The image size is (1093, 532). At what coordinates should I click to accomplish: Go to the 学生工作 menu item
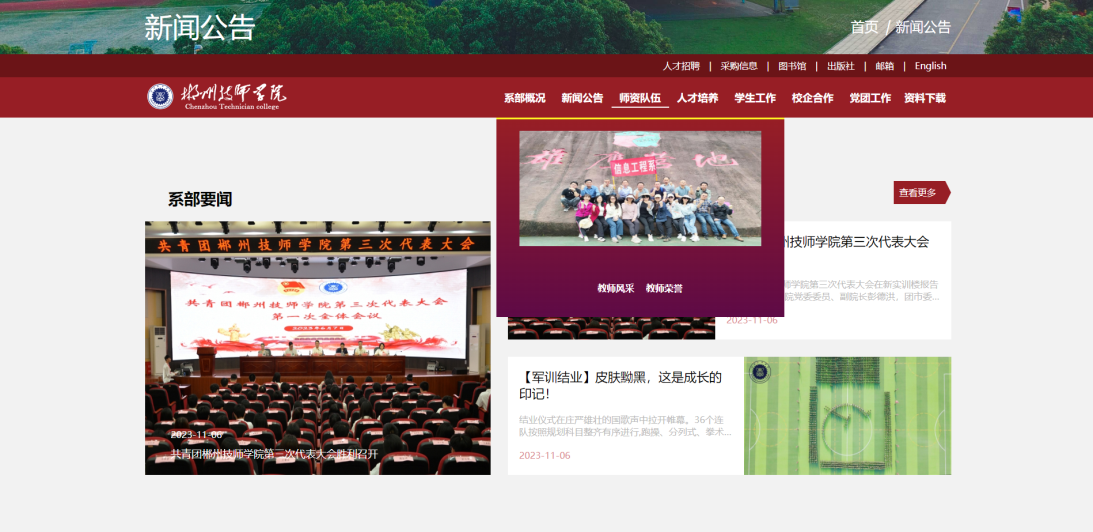pyautogui.click(x=755, y=98)
